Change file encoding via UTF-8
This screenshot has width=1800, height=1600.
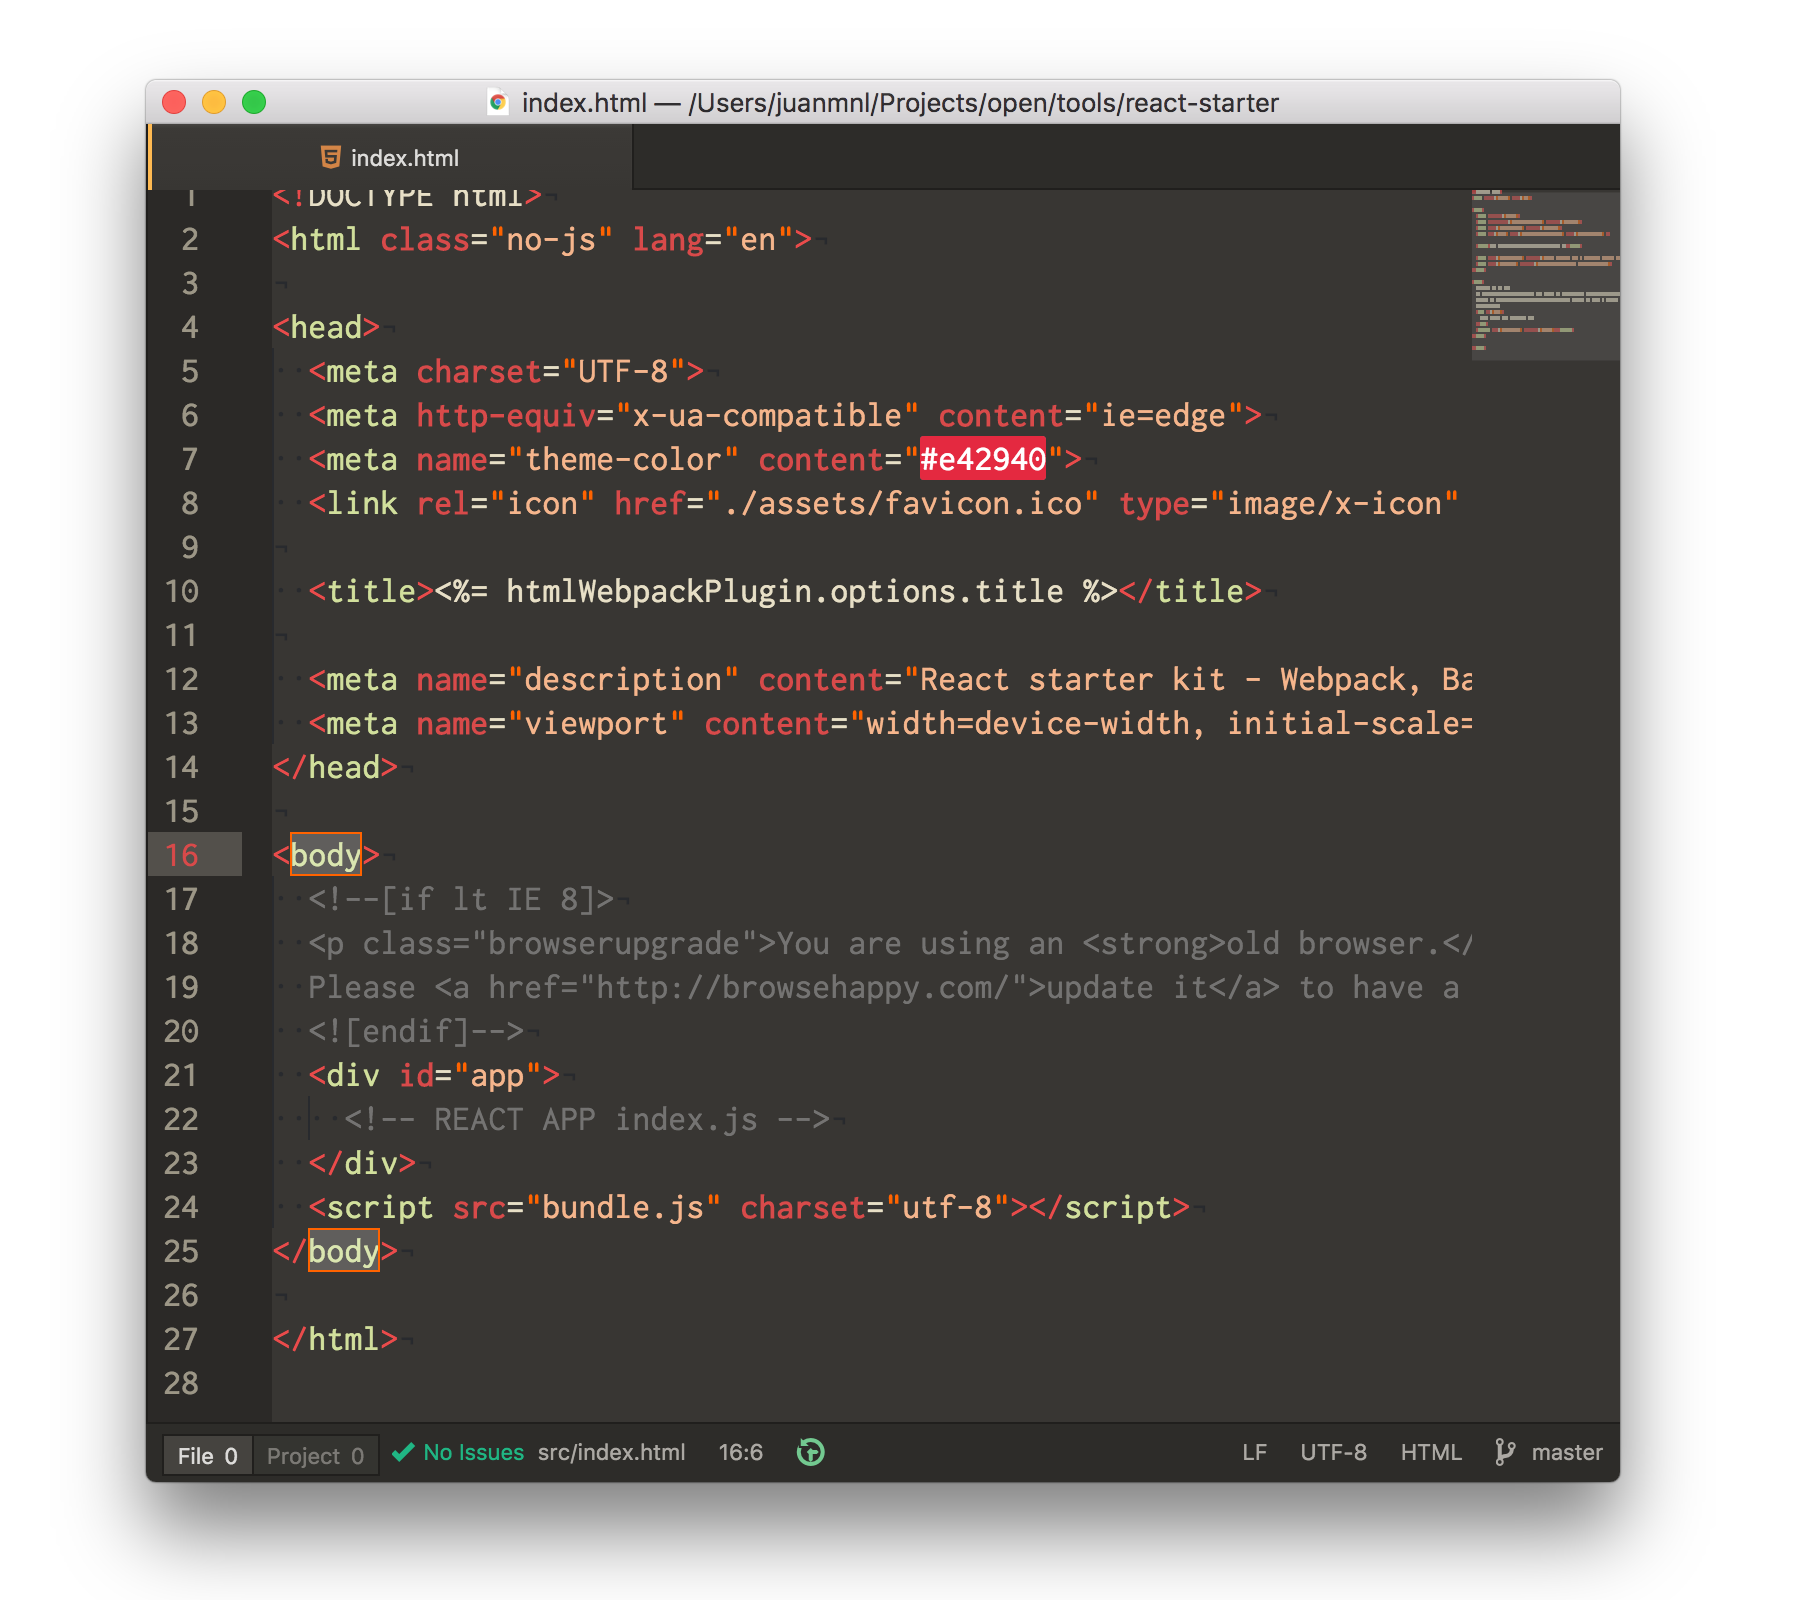(x=1333, y=1452)
